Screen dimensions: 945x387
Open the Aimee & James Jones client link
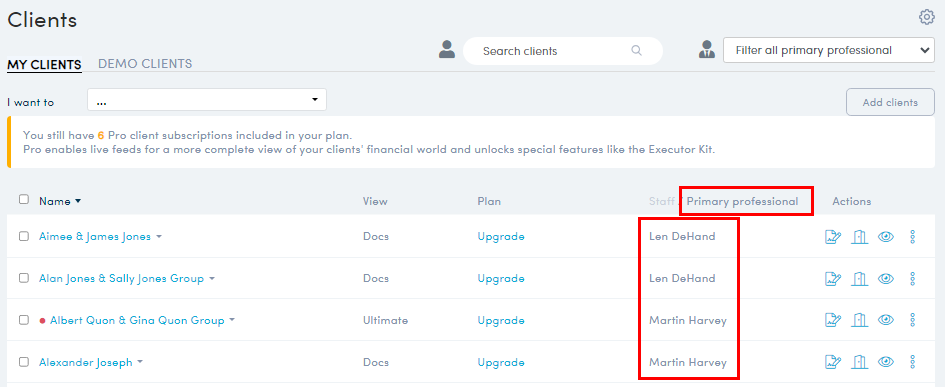[x=95, y=236]
